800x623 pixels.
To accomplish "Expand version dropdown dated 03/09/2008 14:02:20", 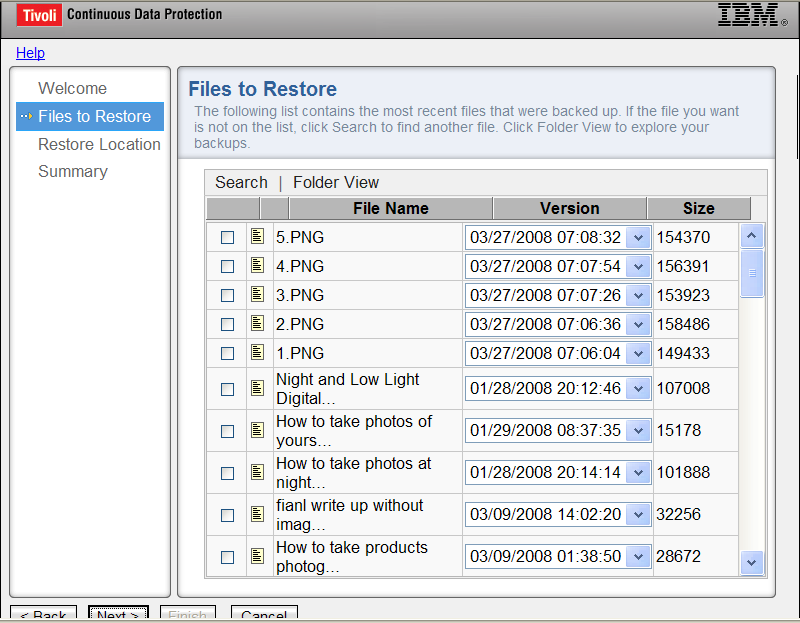I will [x=638, y=514].
